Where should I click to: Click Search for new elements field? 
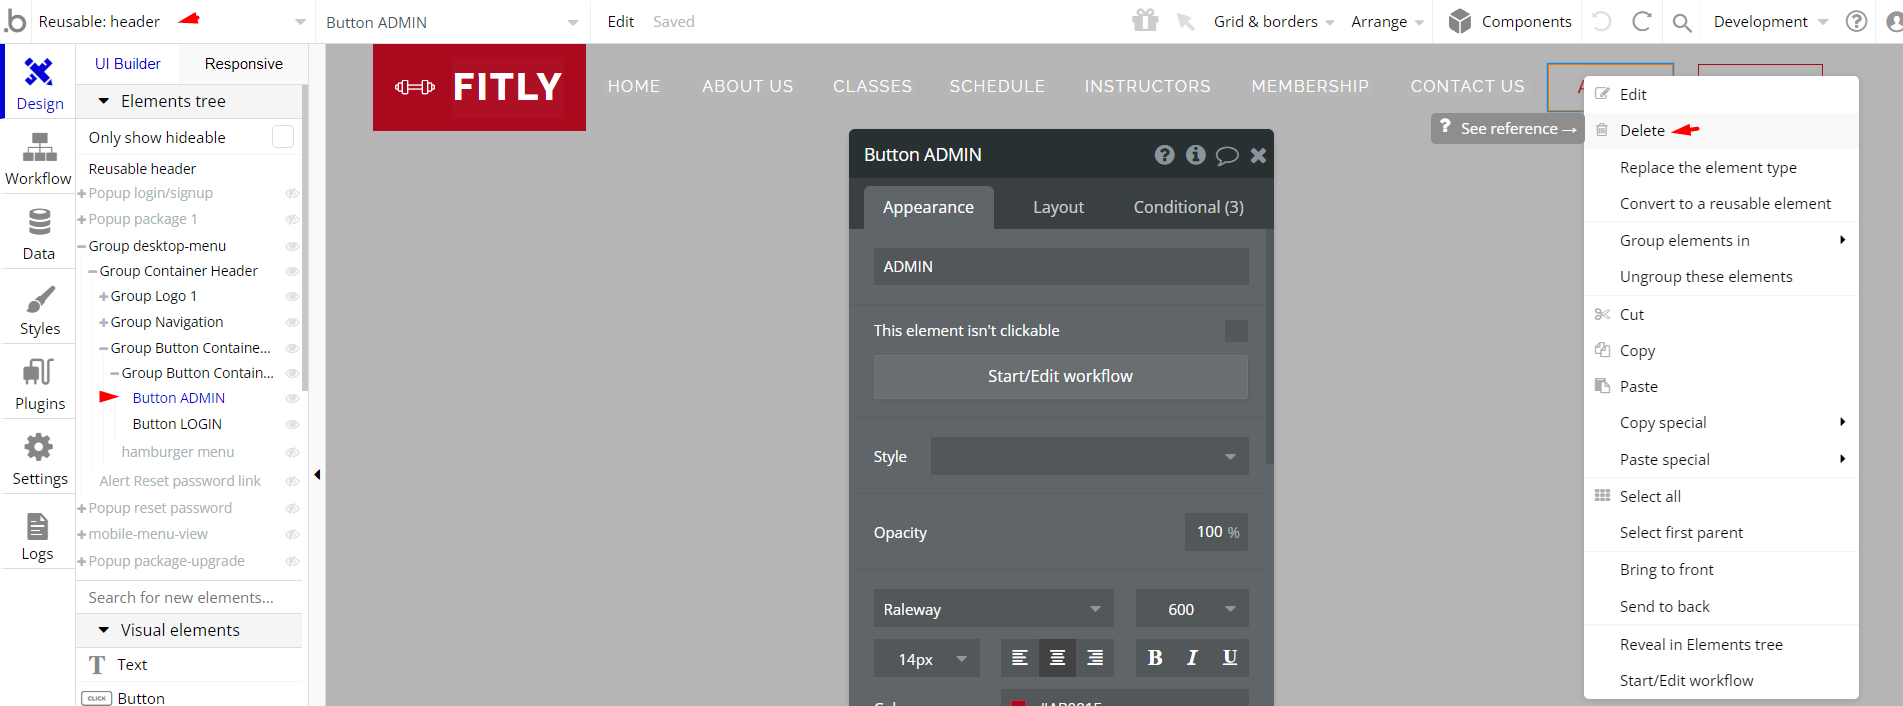[x=189, y=597]
